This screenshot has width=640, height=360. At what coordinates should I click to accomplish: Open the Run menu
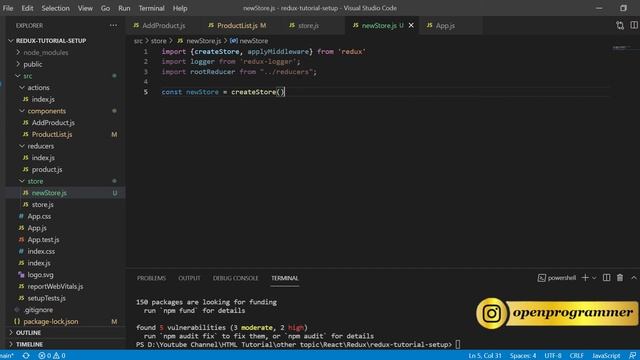coord(124,8)
